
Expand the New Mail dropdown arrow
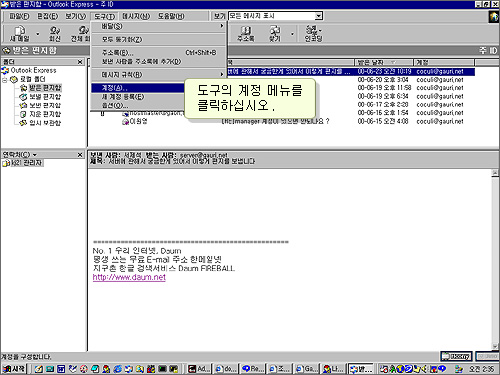[x=38, y=34]
